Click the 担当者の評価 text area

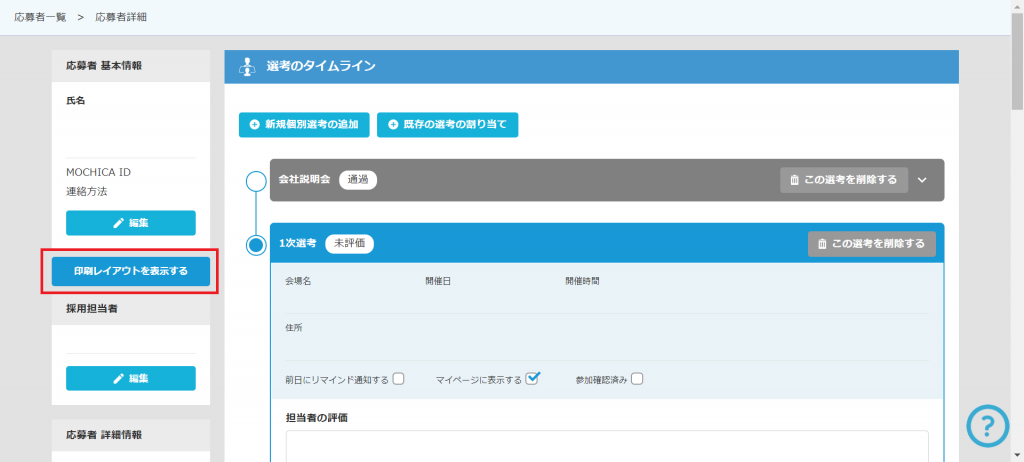(606, 446)
